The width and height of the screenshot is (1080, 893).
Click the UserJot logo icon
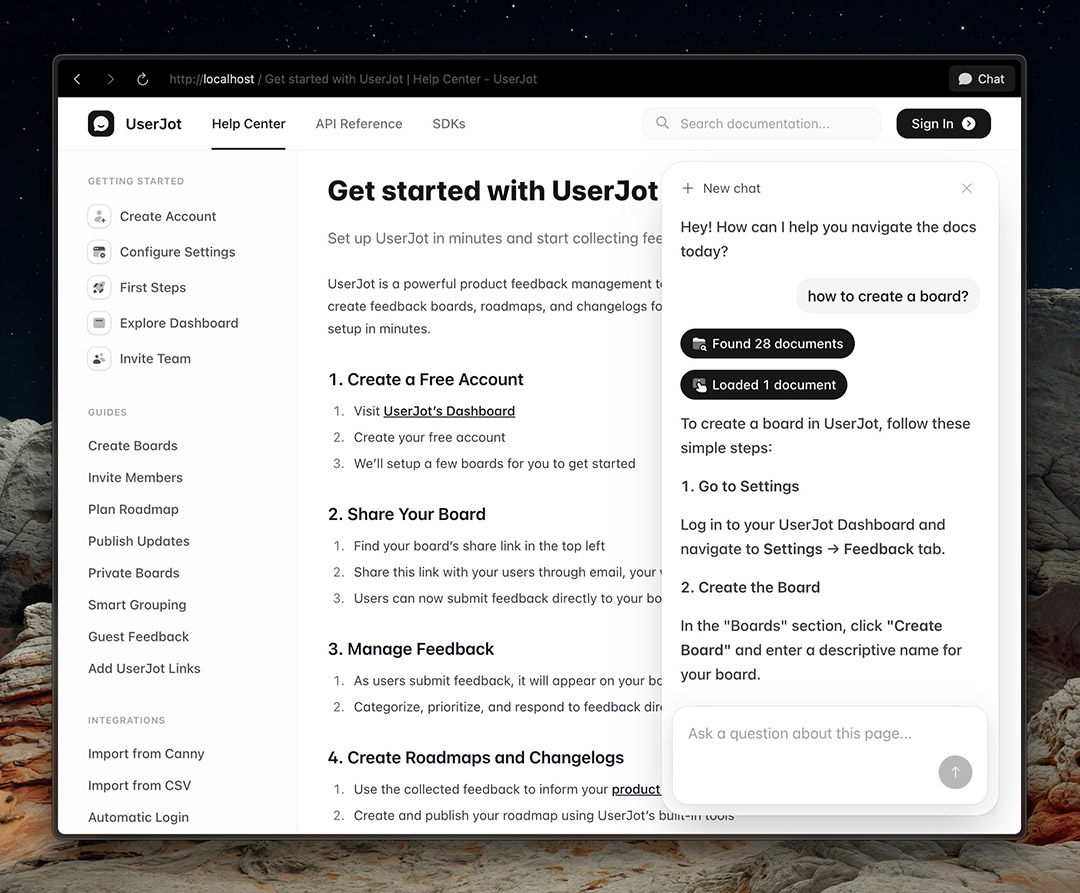point(100,123)
